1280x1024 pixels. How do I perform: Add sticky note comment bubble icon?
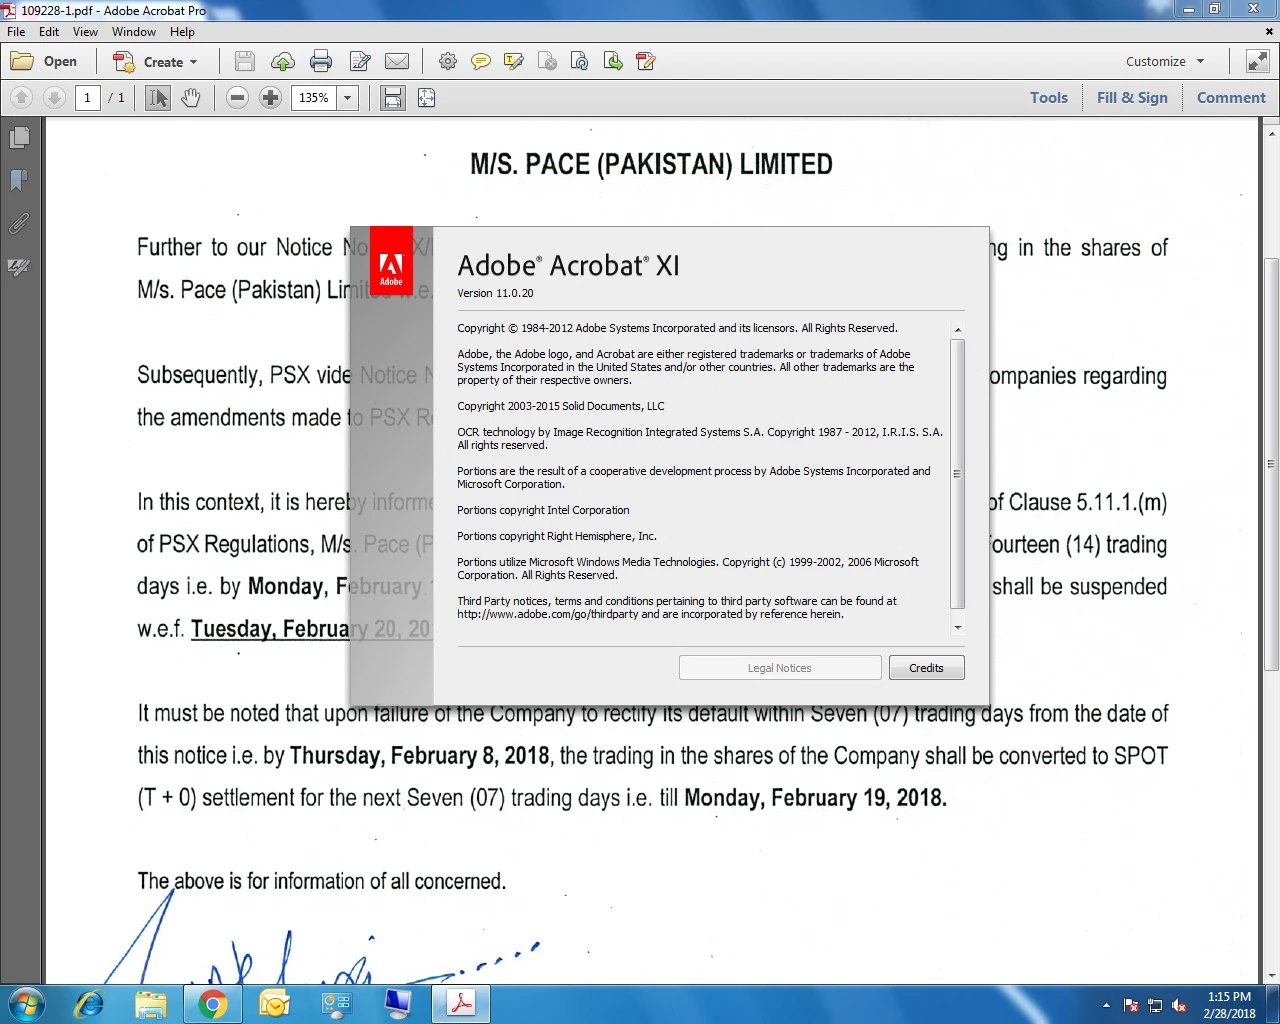tap(481, 61)
